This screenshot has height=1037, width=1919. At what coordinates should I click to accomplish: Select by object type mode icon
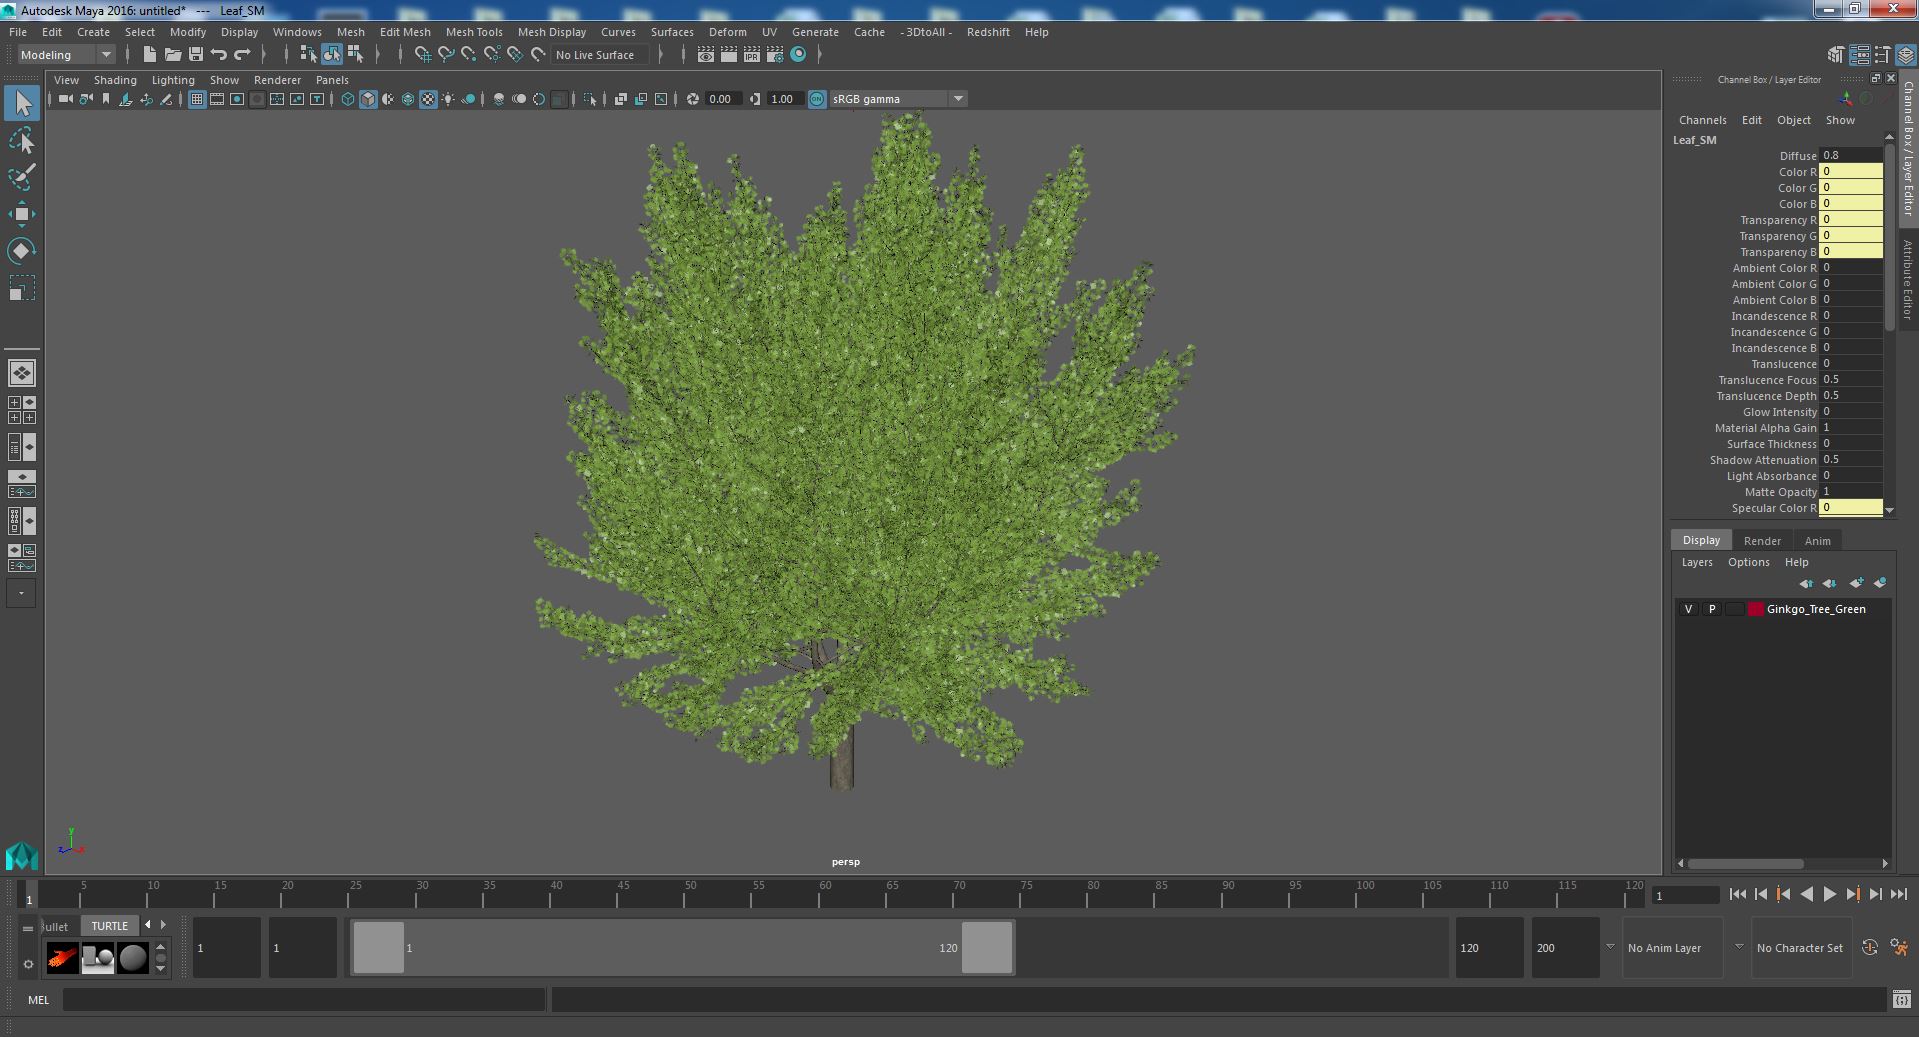coord(331,55)
